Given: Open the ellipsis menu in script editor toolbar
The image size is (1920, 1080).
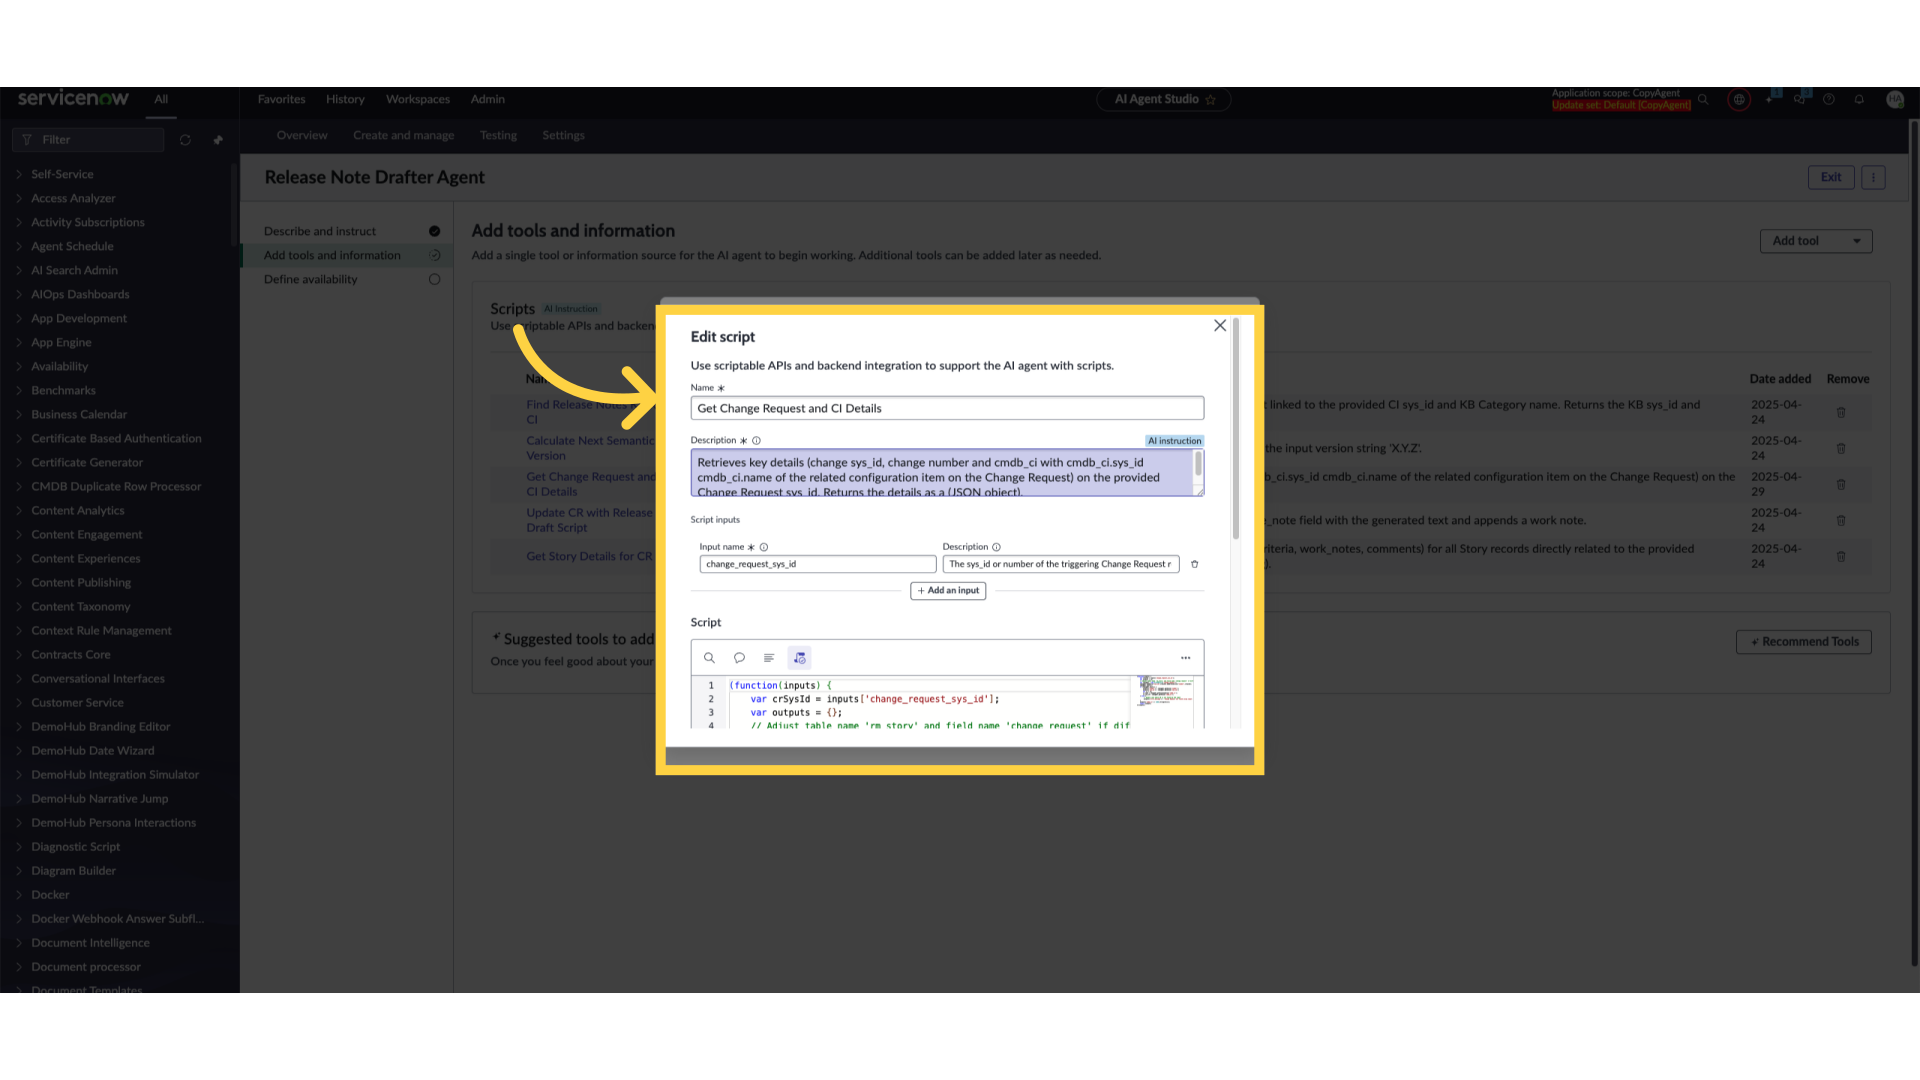Looking at the screenshot, I should tap(1185, 658).
